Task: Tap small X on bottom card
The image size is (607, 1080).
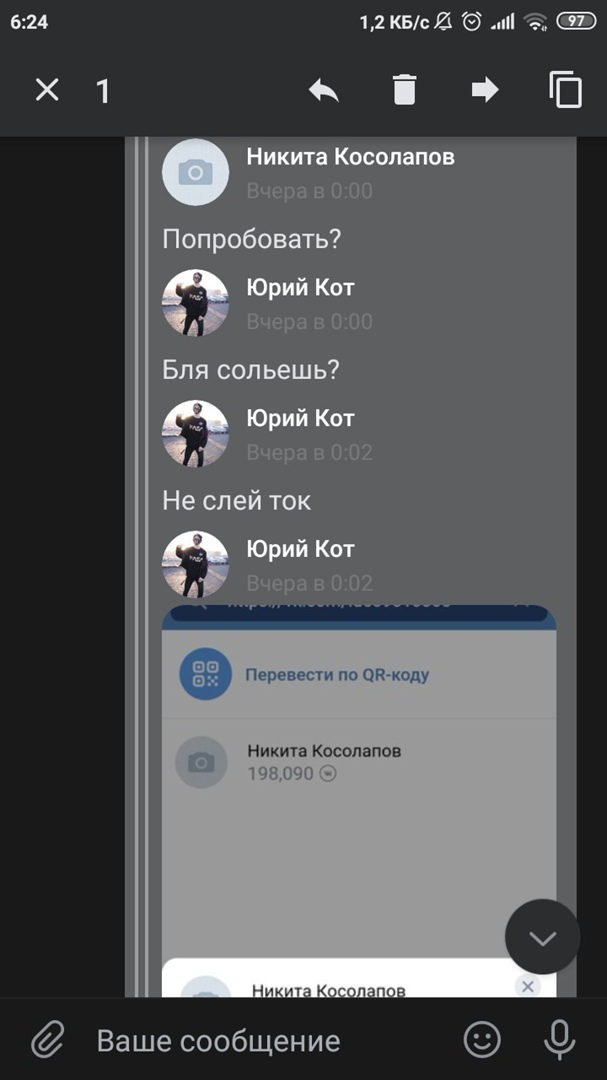Action: (x=528, y=986)
